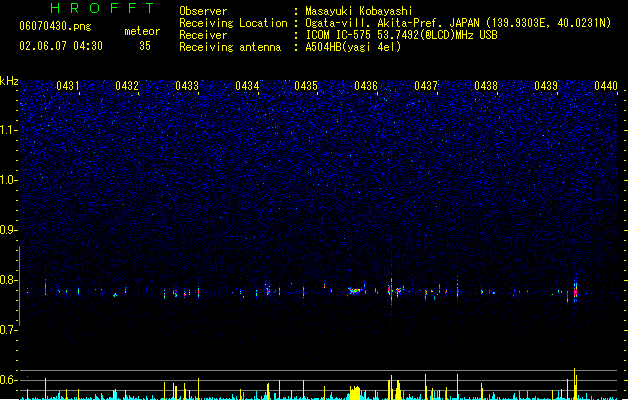Click the kHz axis unit label
This screenshot has height=400, width=629.
9,81
